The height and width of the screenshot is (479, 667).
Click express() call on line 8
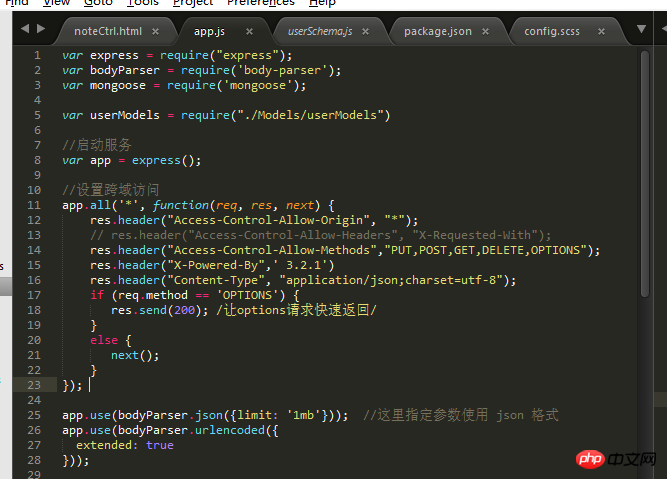(x=163, y=160)
